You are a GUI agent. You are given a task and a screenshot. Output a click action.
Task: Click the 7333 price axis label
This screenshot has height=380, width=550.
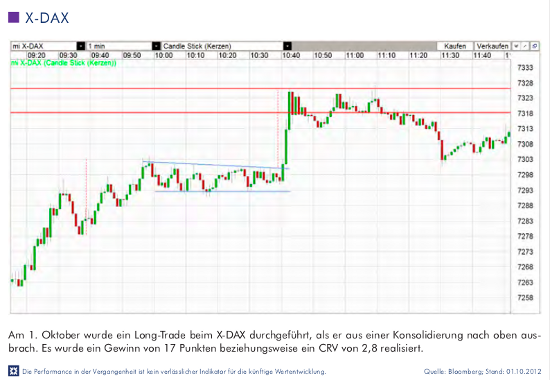pos(525,68)
